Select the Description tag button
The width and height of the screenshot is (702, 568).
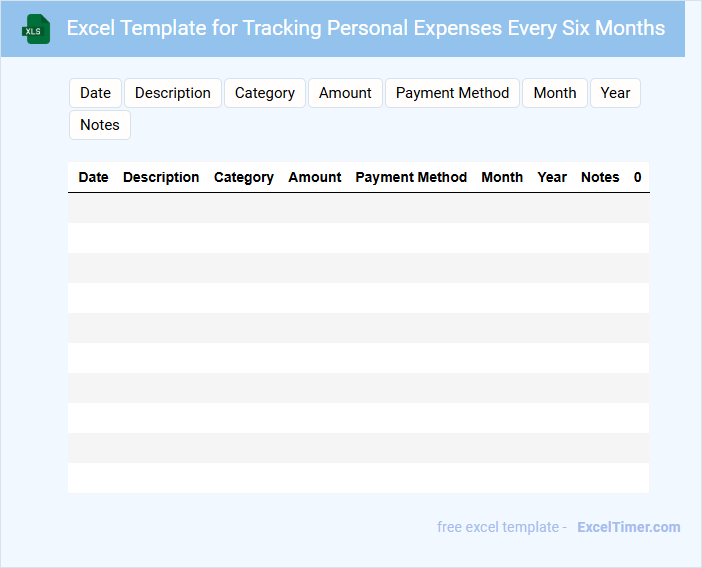click(173, 93)
